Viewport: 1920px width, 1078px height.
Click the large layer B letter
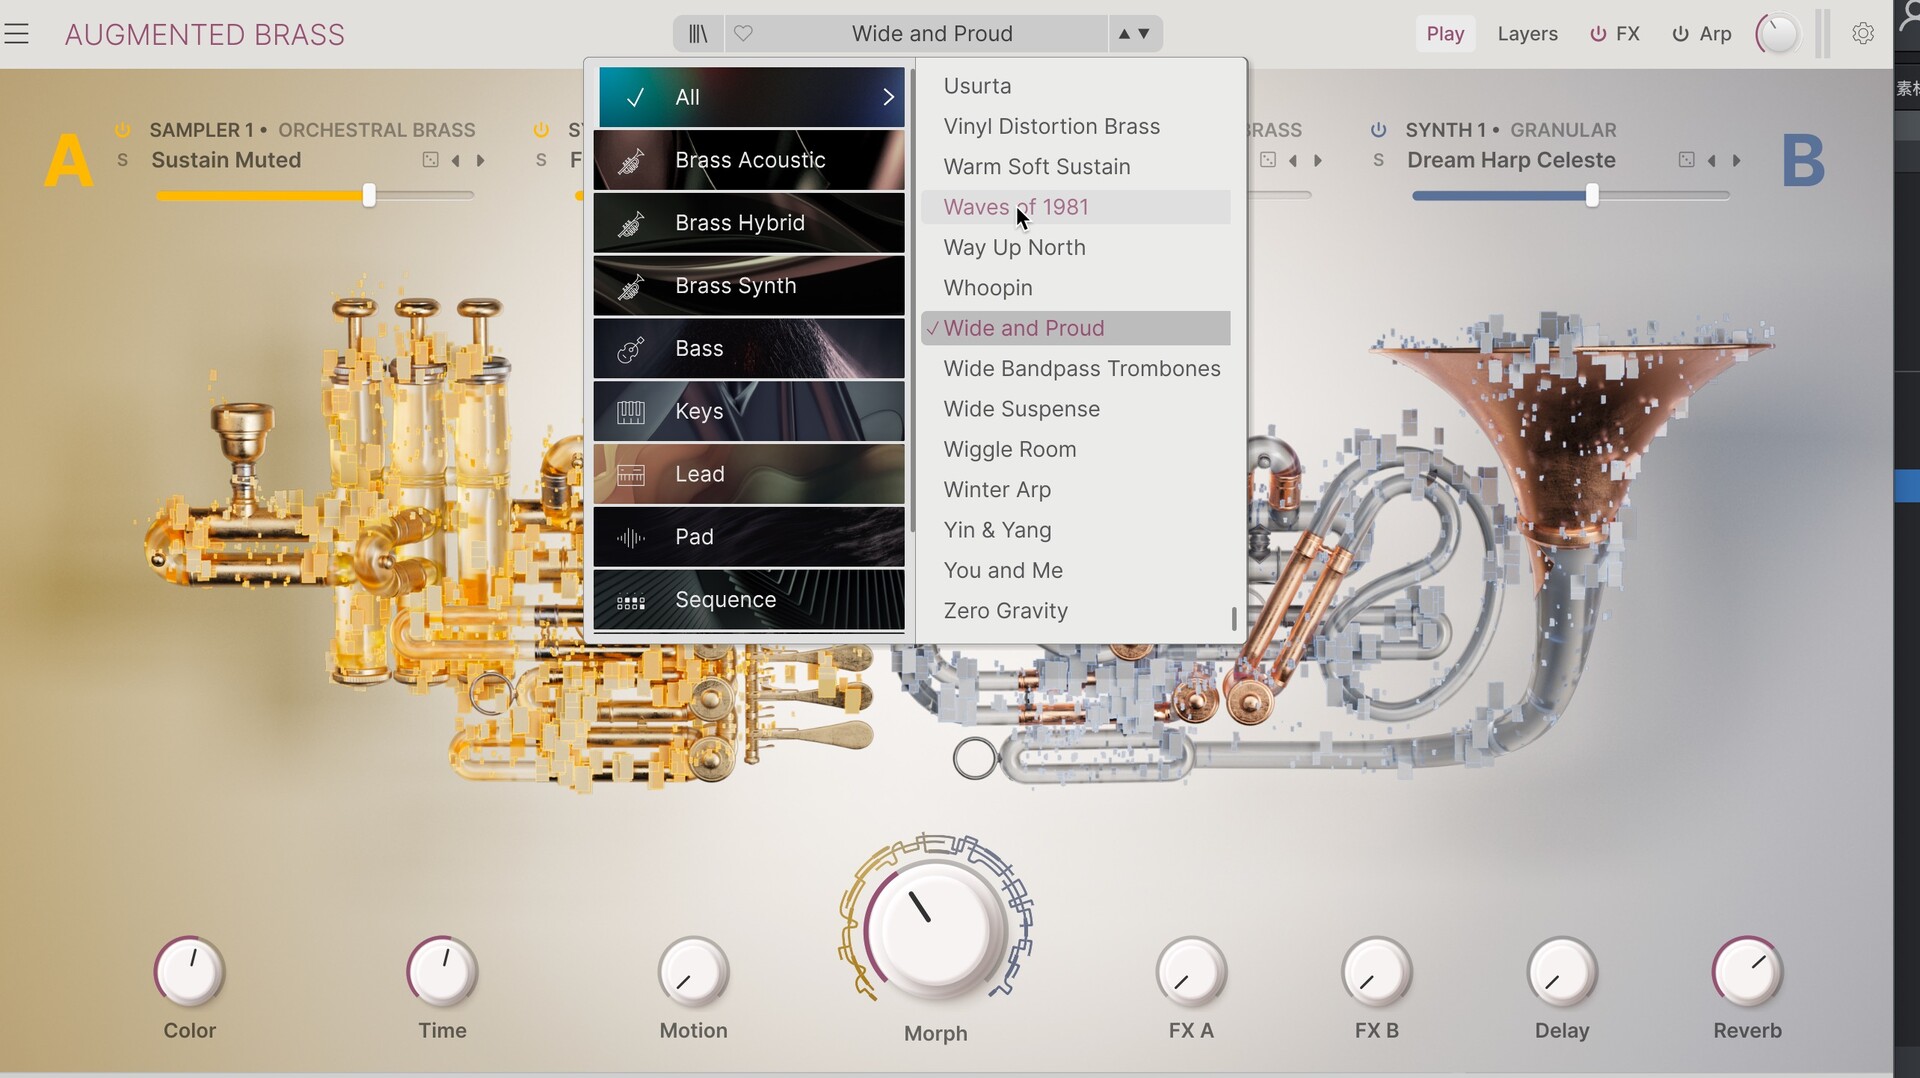(1803, 161)
